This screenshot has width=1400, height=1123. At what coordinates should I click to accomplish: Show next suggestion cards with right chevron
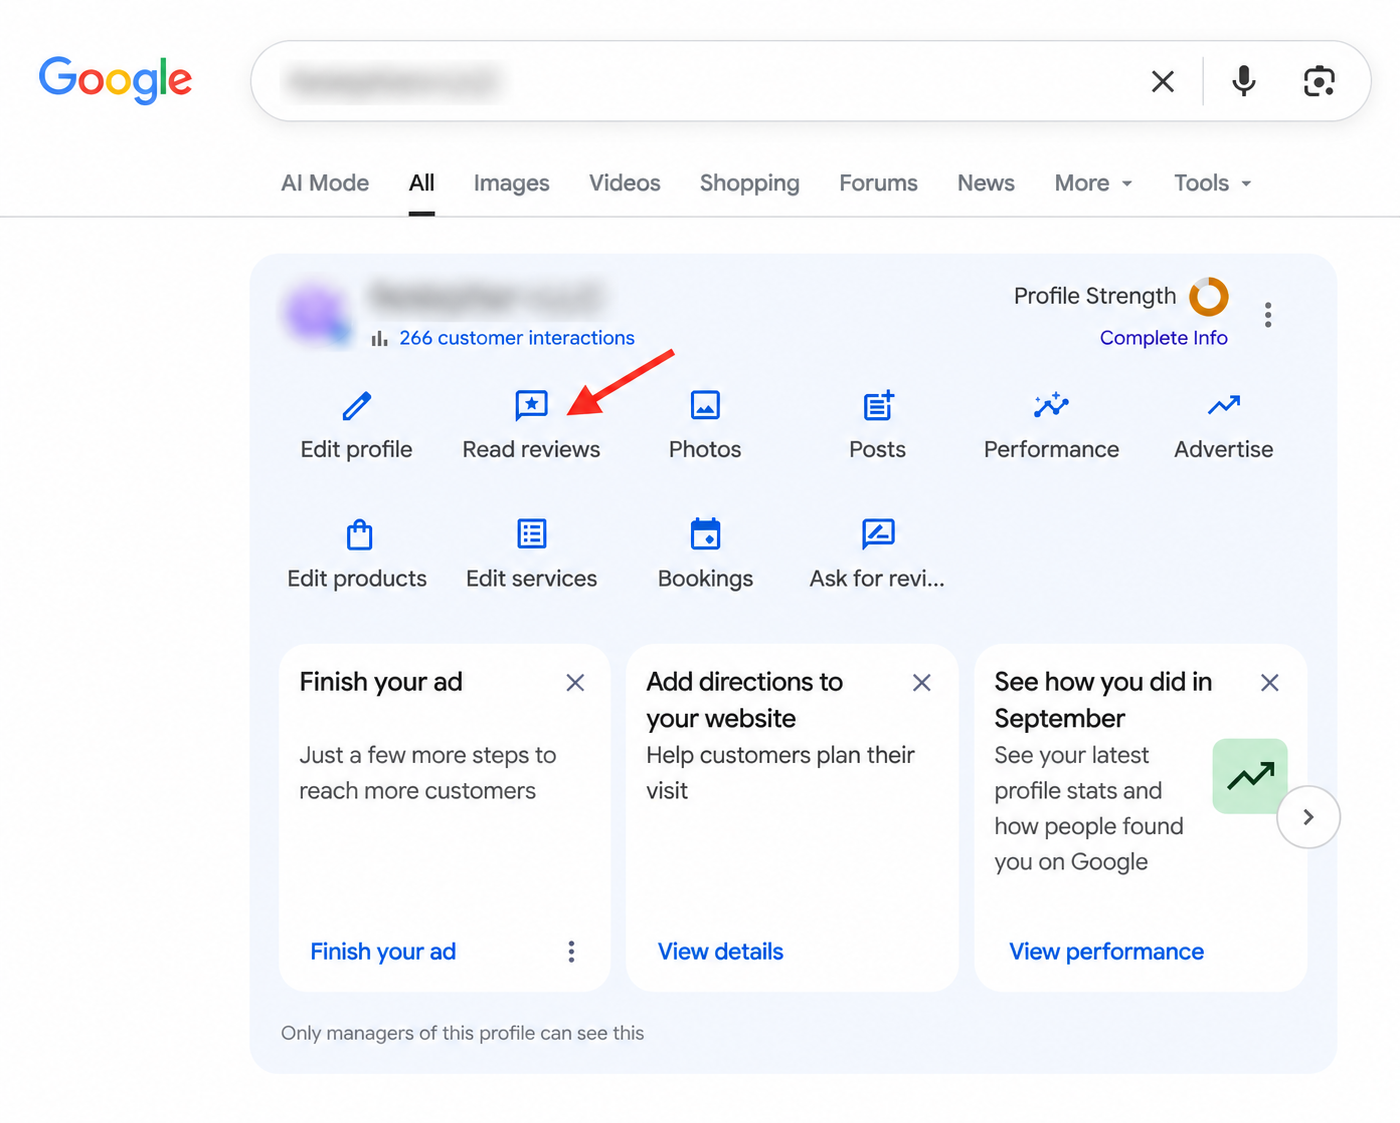[x=1309, y=817]
